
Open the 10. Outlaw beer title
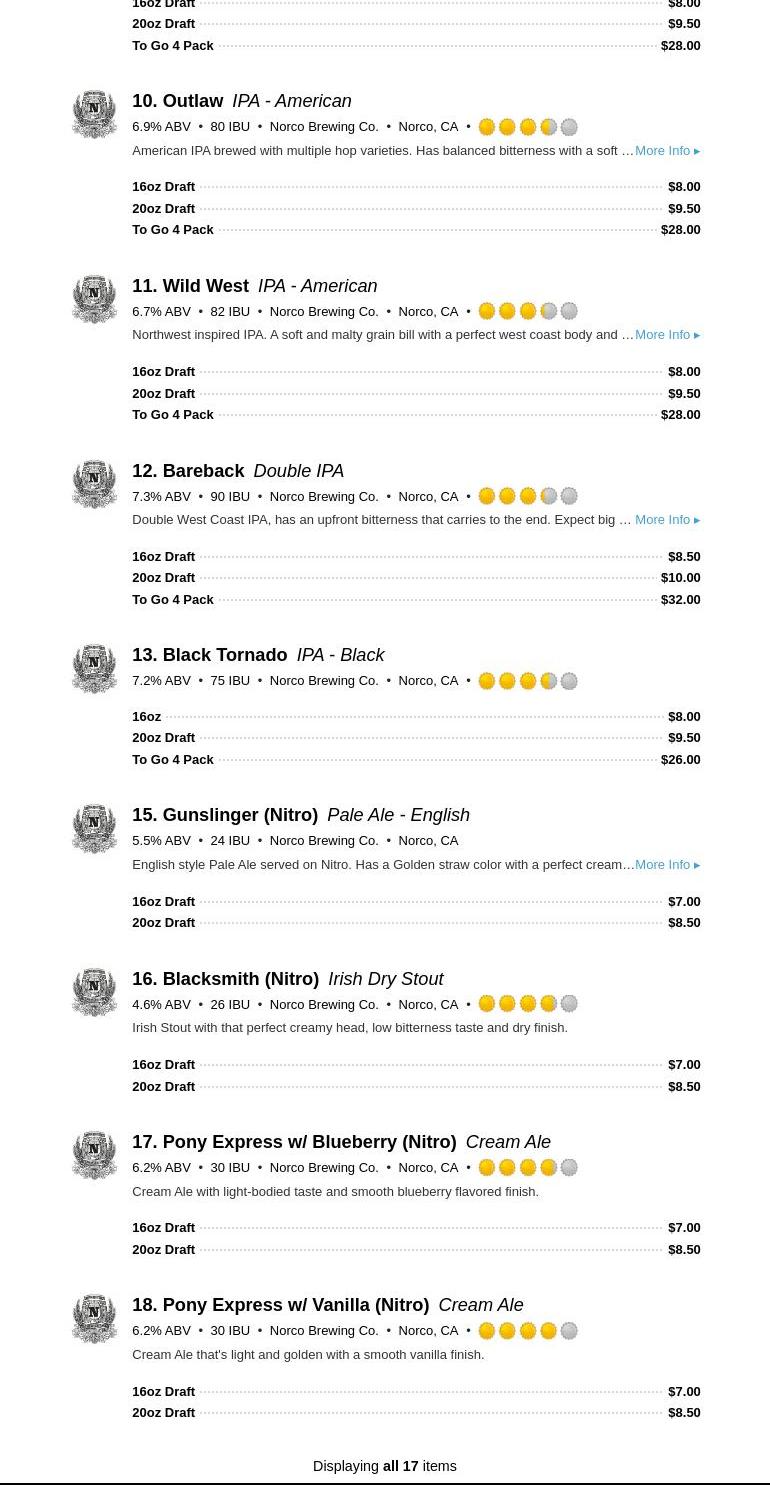(x=178, y=101)
